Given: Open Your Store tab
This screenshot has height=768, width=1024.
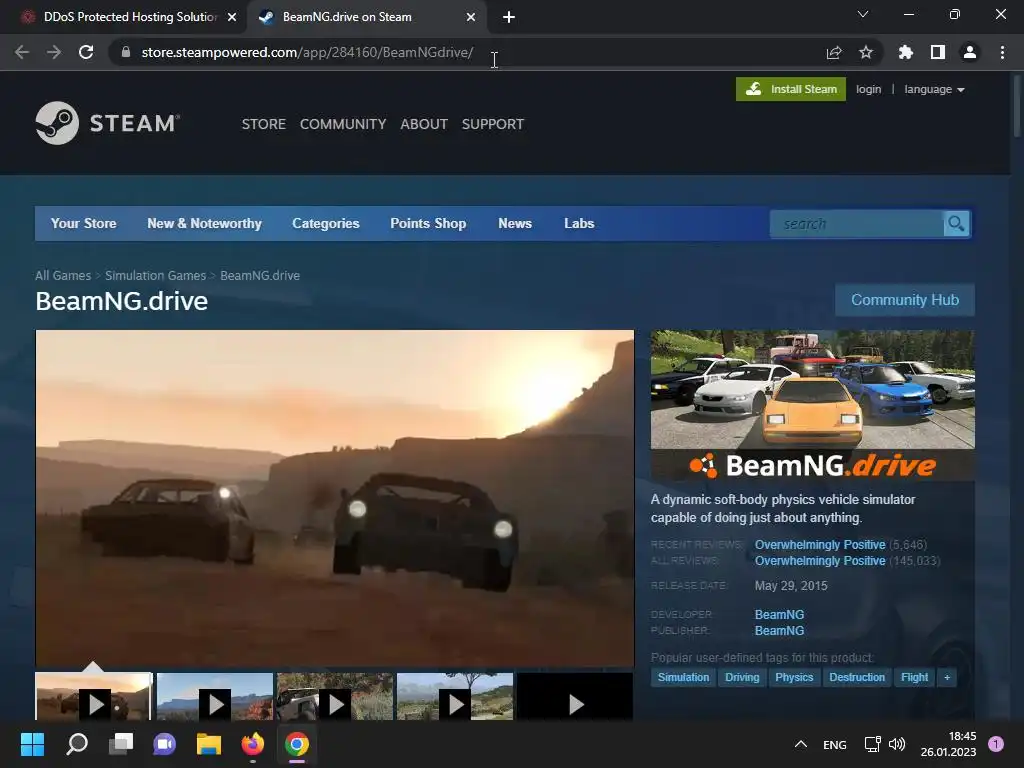Looking at the screenshot, I should (84, 223).
